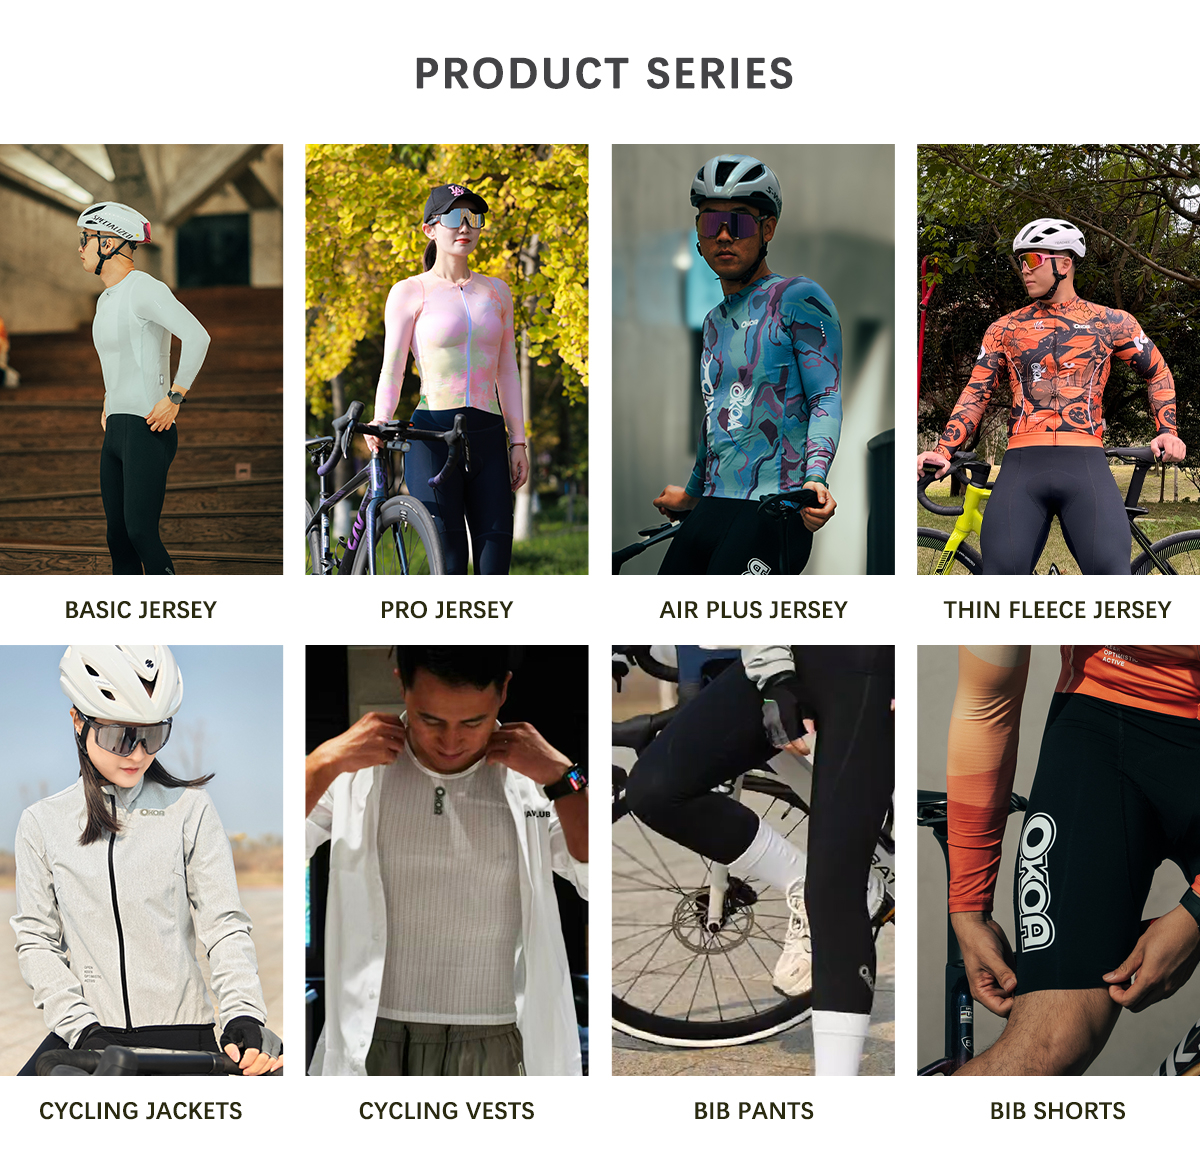Open the Pro Jersey product image

(x=447, y=359)
